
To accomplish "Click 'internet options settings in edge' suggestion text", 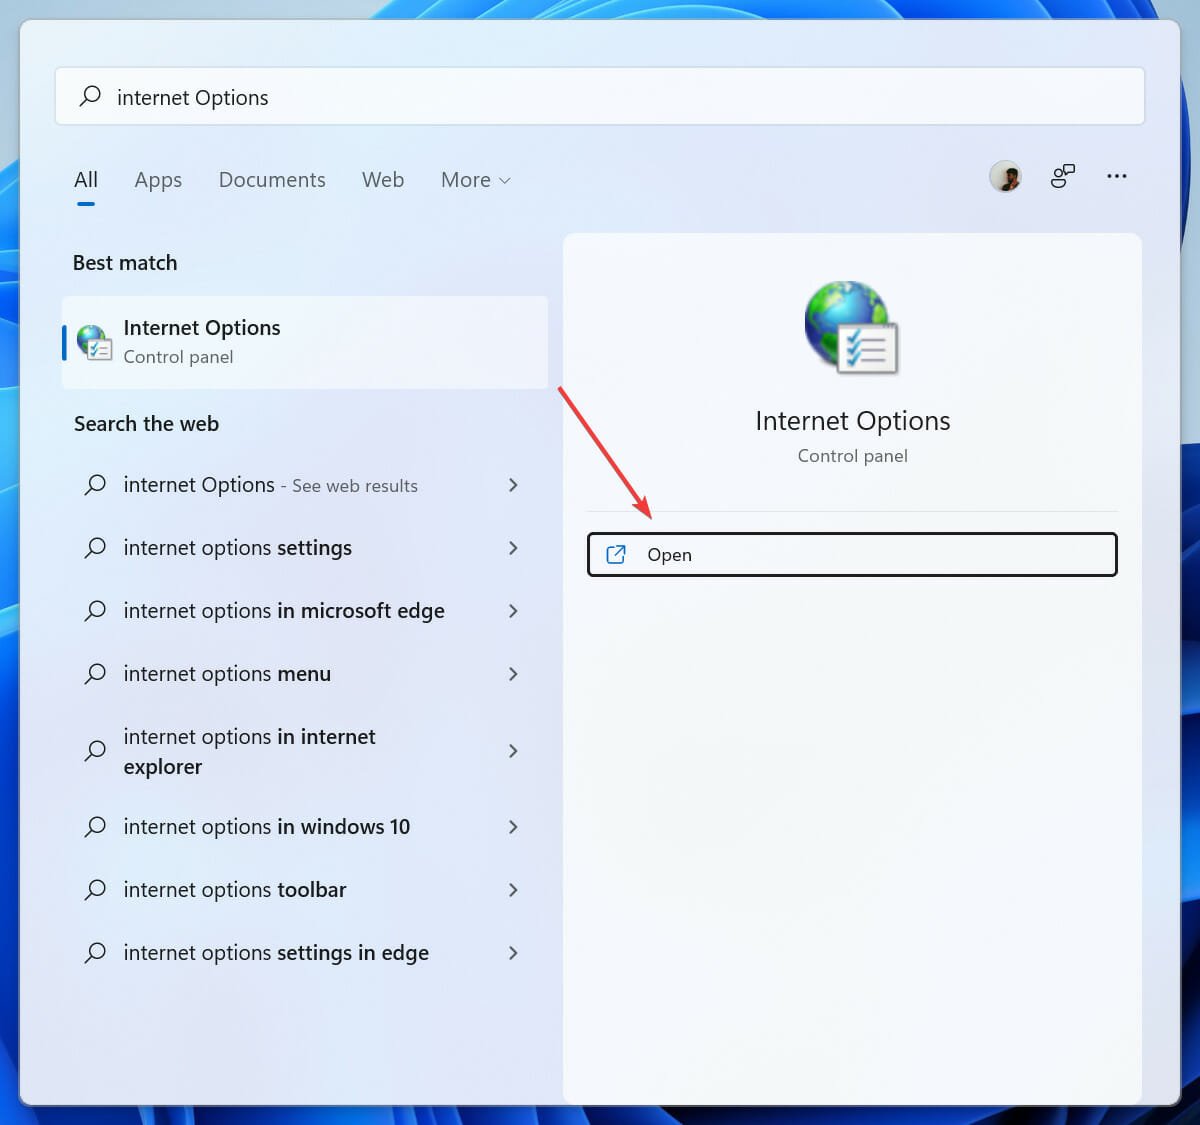I will 276,953.
